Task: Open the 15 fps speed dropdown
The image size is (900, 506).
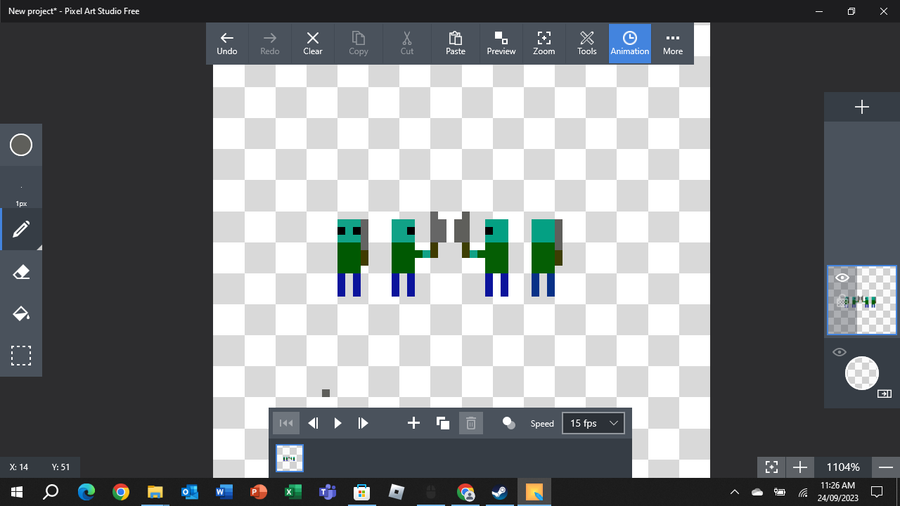Action: coord(593,423)
